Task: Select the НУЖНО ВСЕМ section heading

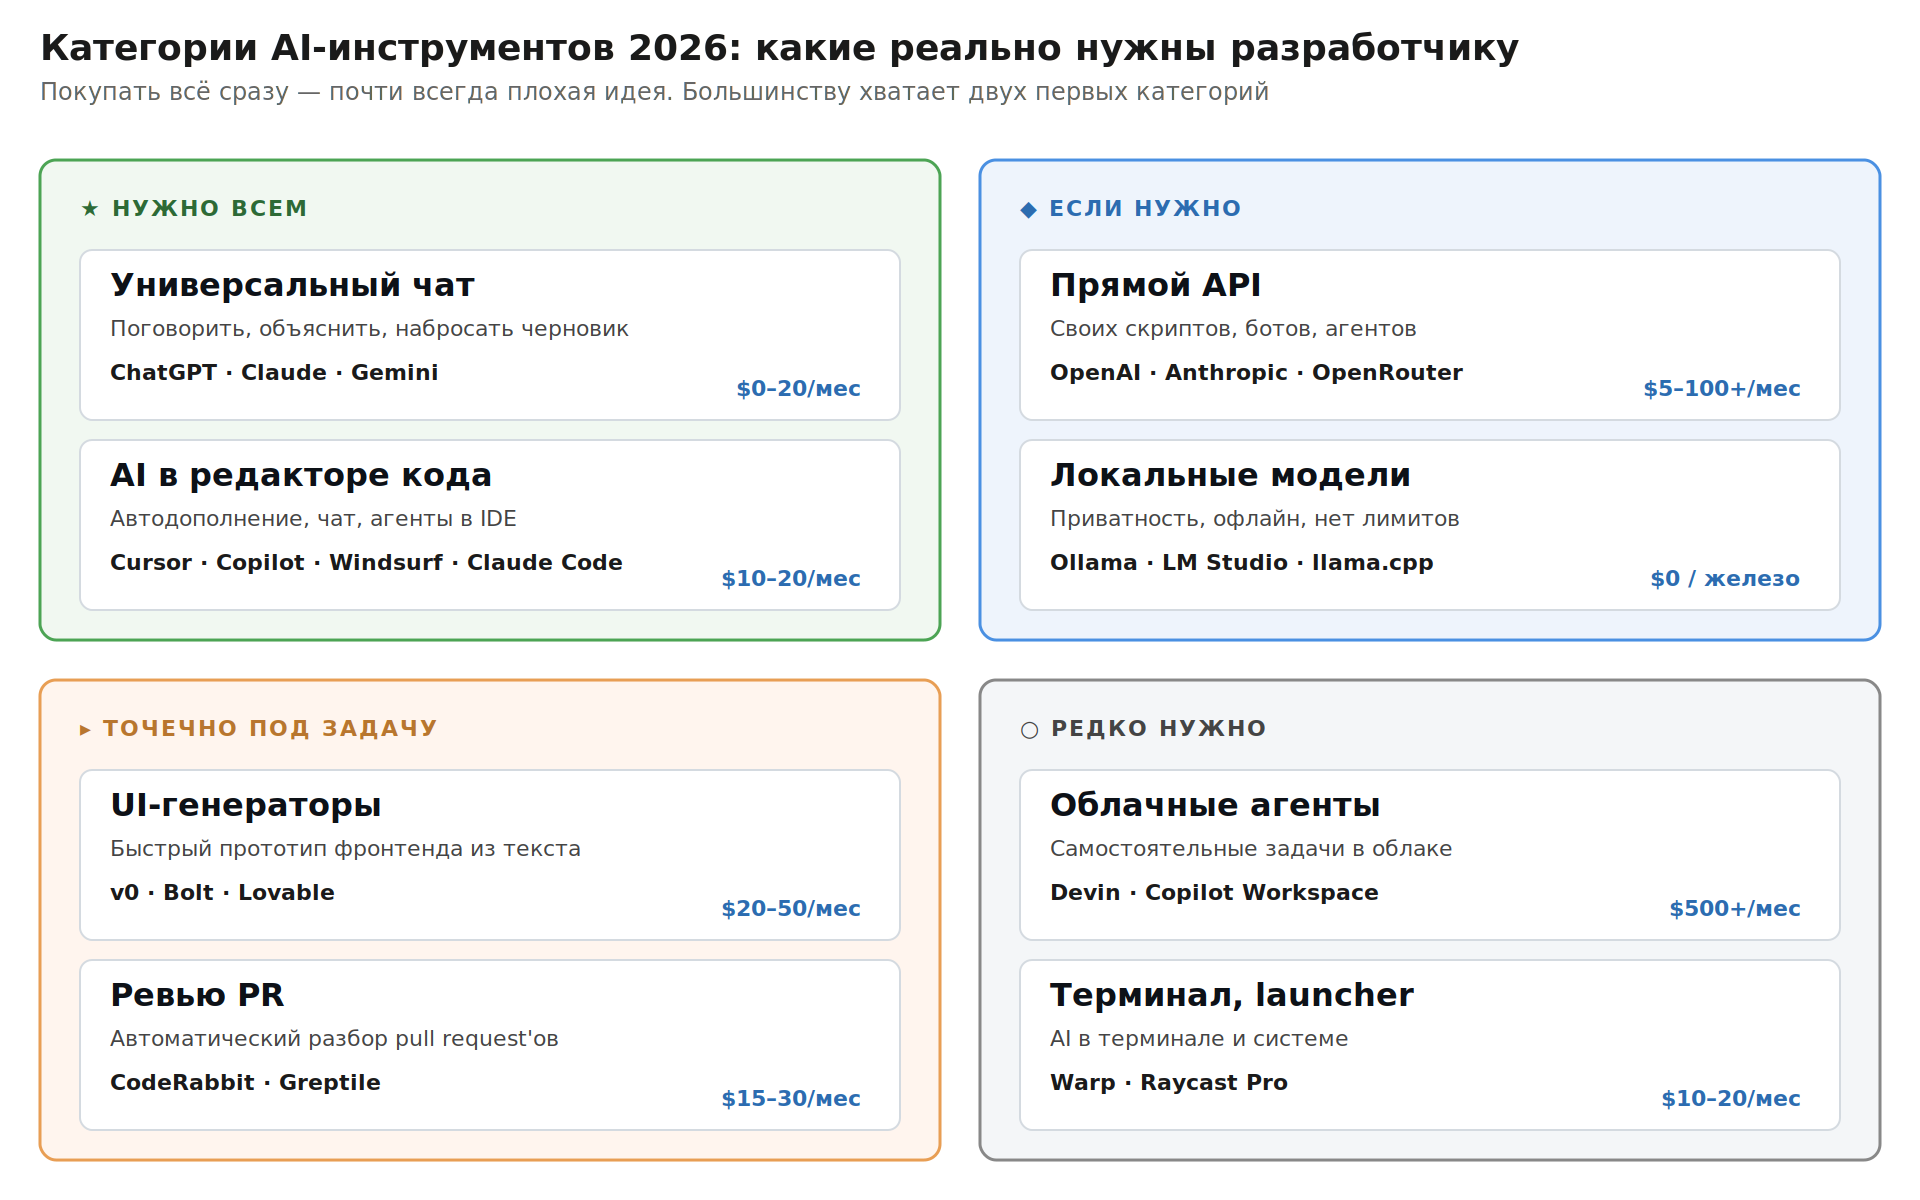Action: 210,208
